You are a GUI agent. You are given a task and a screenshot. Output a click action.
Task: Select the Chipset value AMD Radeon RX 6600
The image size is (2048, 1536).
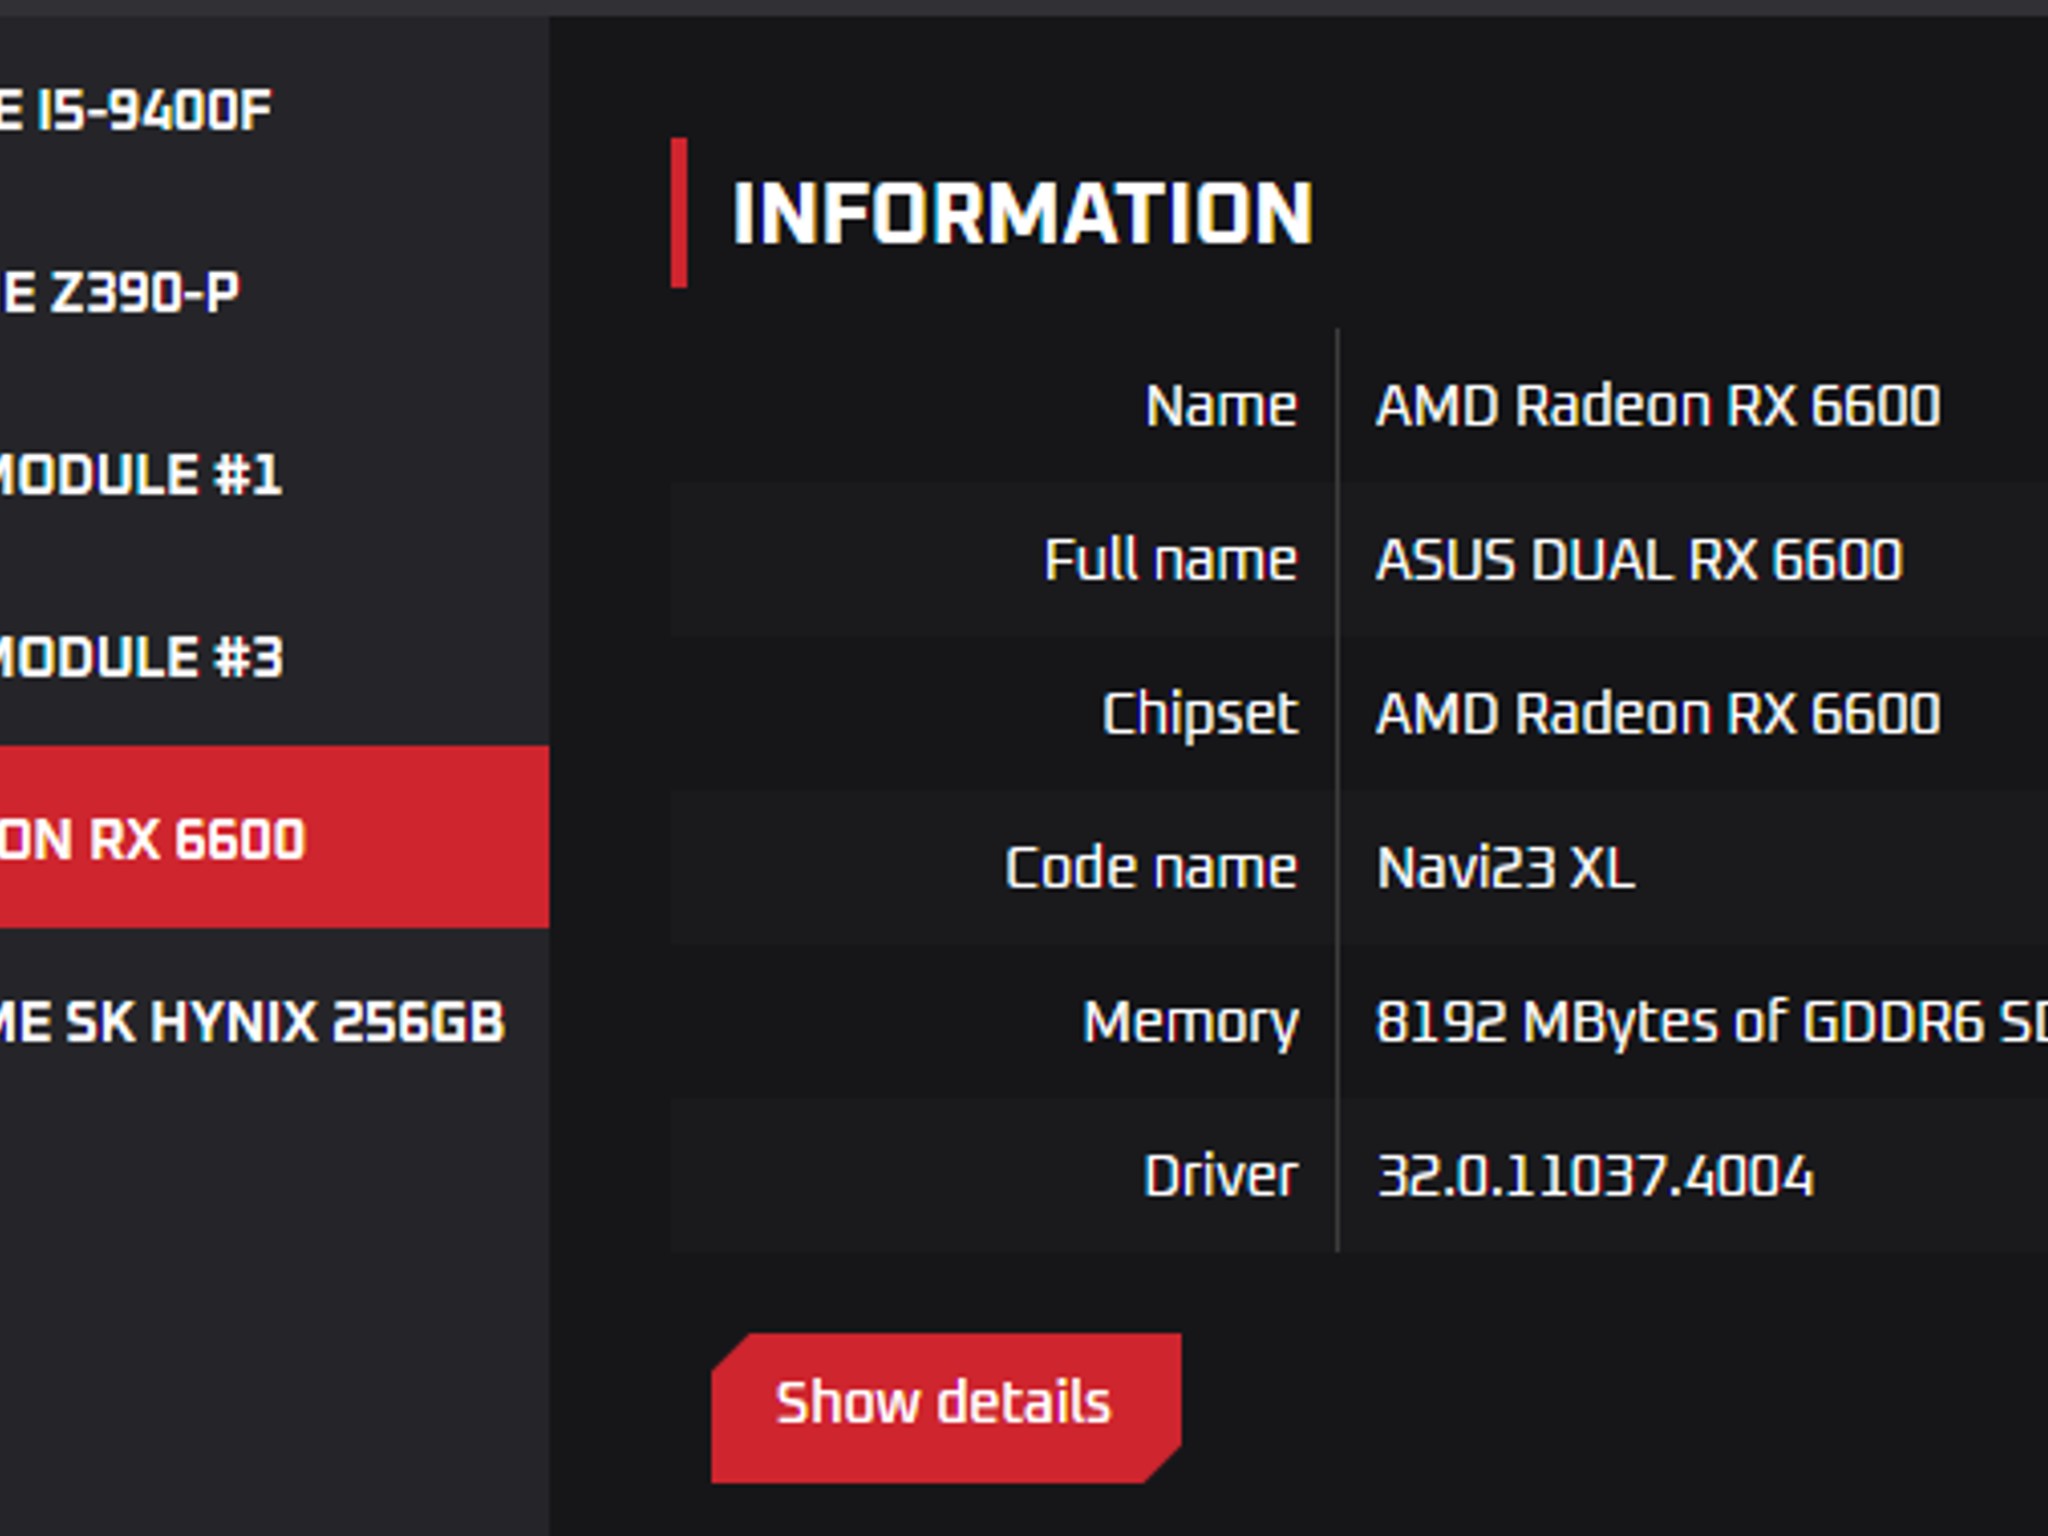(x=1657, y=713)
